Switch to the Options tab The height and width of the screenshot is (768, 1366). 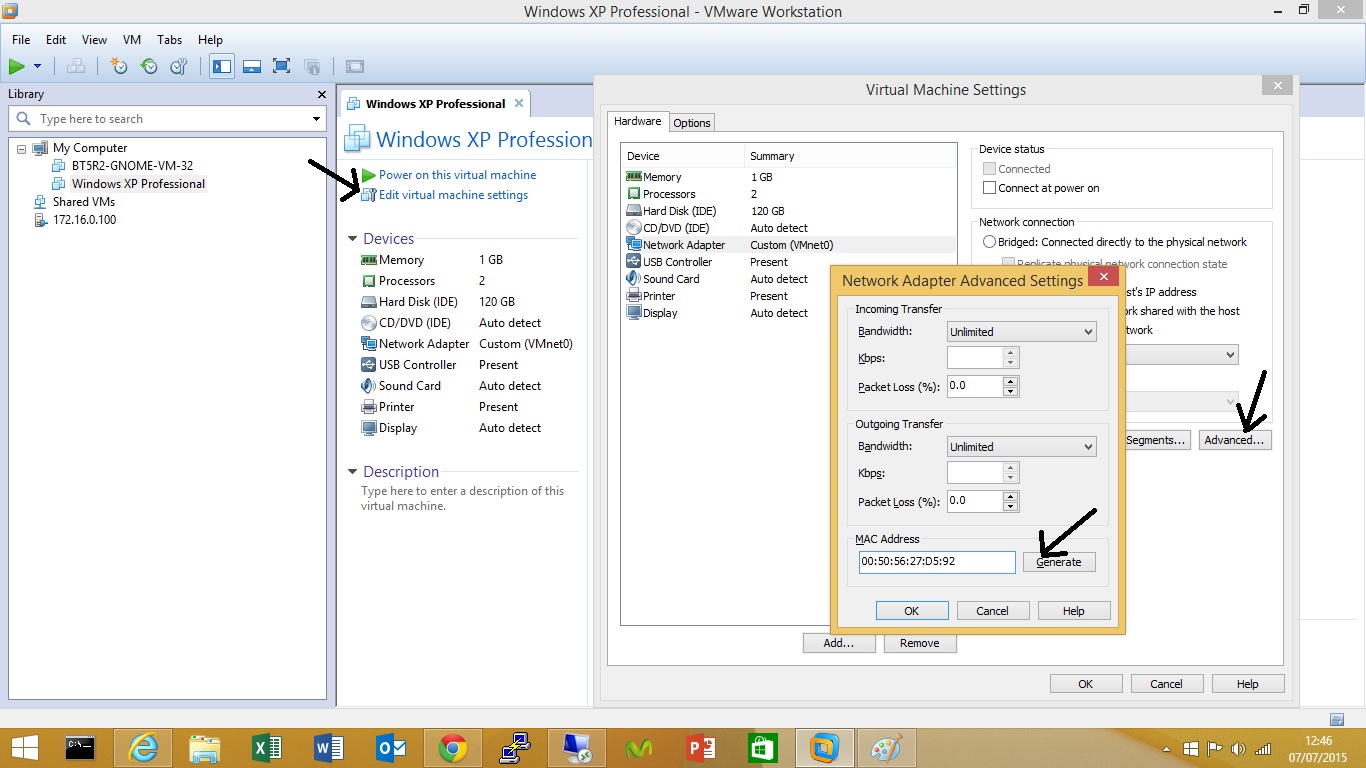click(x=691, y=122)
